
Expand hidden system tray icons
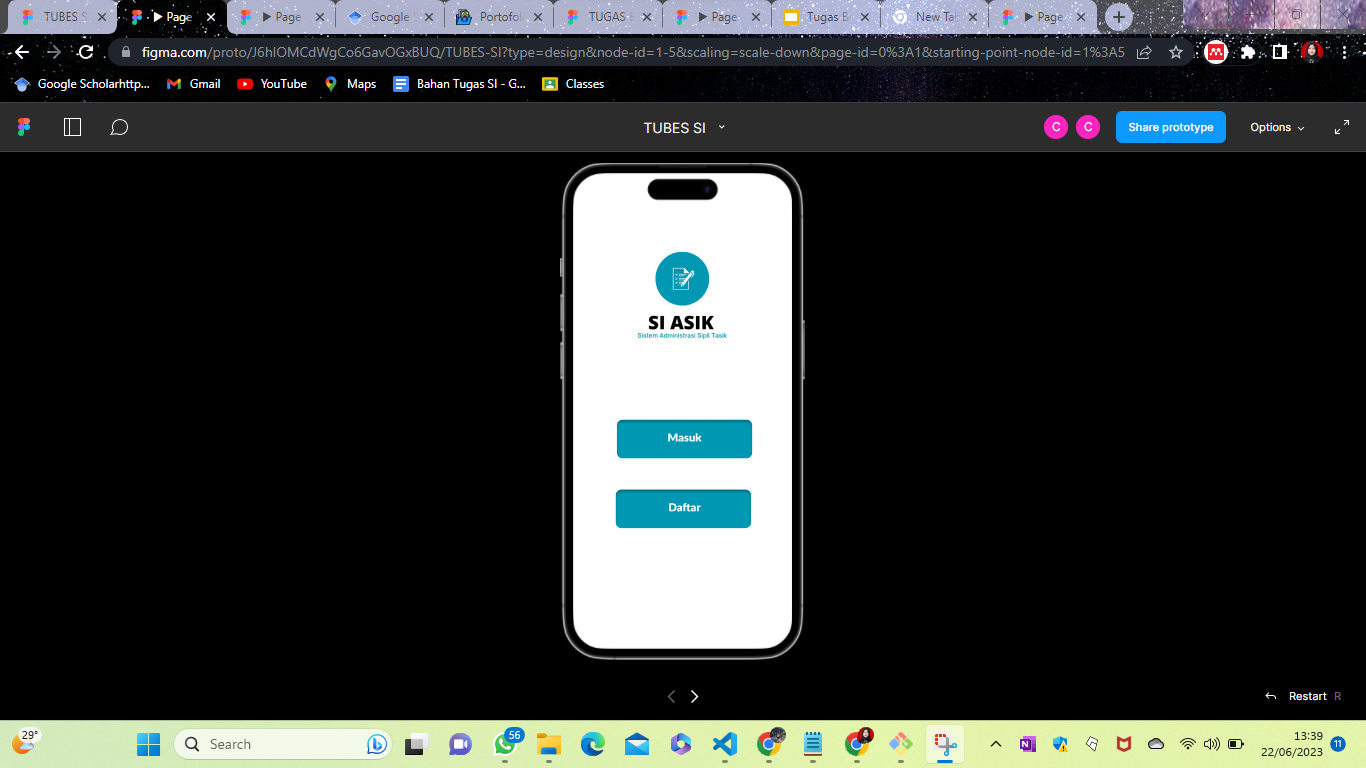point(995,744)
